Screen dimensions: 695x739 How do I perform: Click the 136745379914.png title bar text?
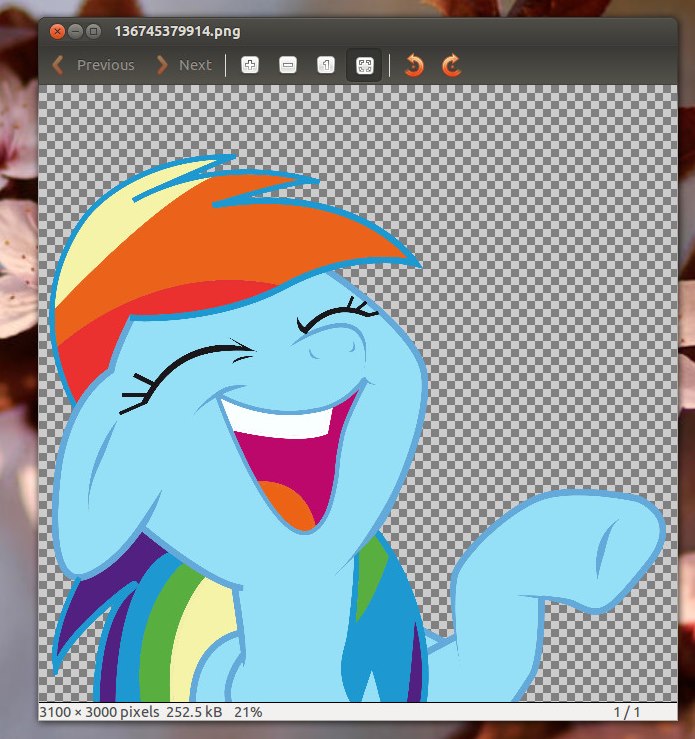pos(177,32)
